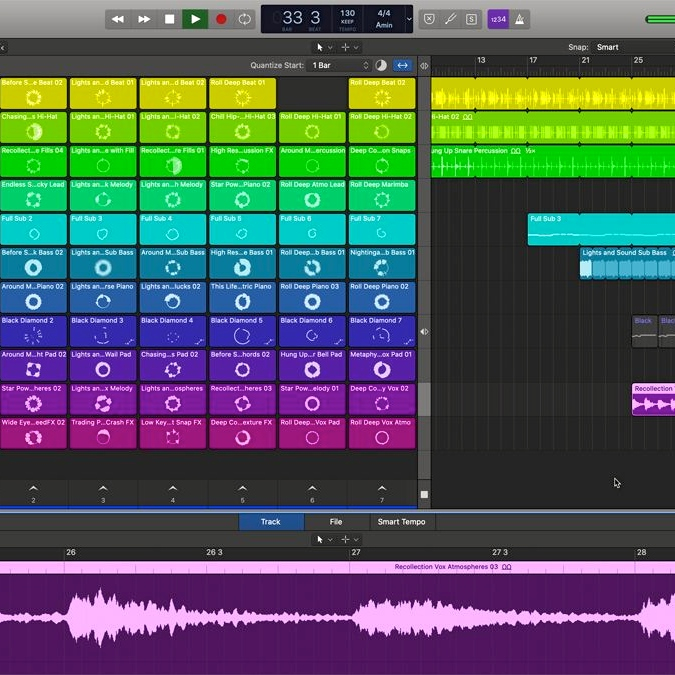Click the Metaphy Pad 01 cell
Viewport: 675px width, 675px height.
[x=382, y=365]
